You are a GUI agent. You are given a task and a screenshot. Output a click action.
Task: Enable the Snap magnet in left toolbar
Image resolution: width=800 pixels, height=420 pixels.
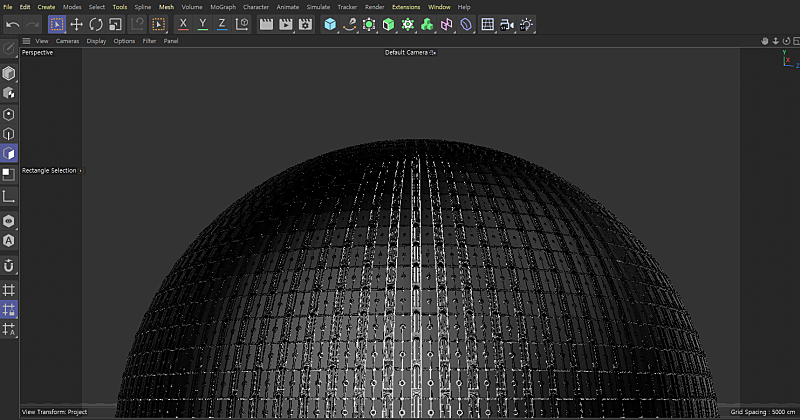coord(9,266)
